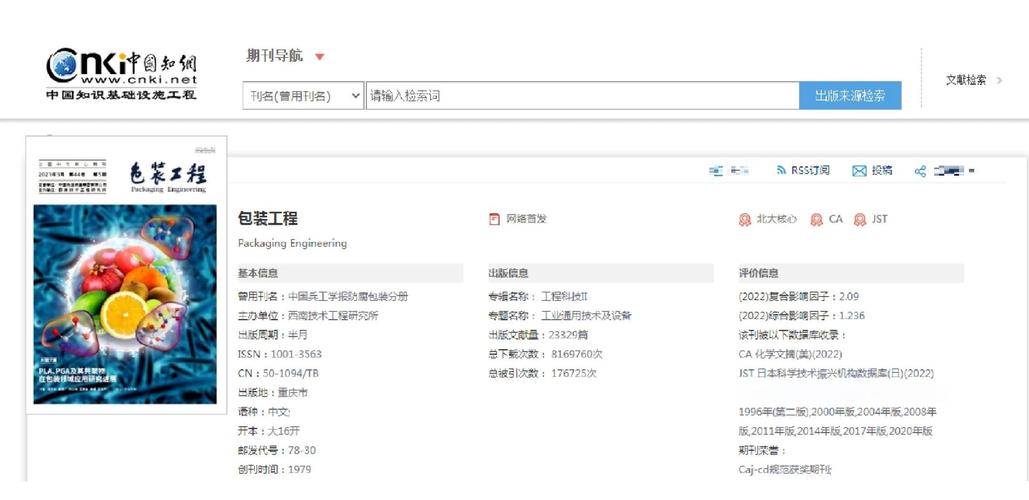The height and width of the screenshot is (500, 1029).
Task: Click the 综合影响因子 1.236 text
Action: pos(801,316)
